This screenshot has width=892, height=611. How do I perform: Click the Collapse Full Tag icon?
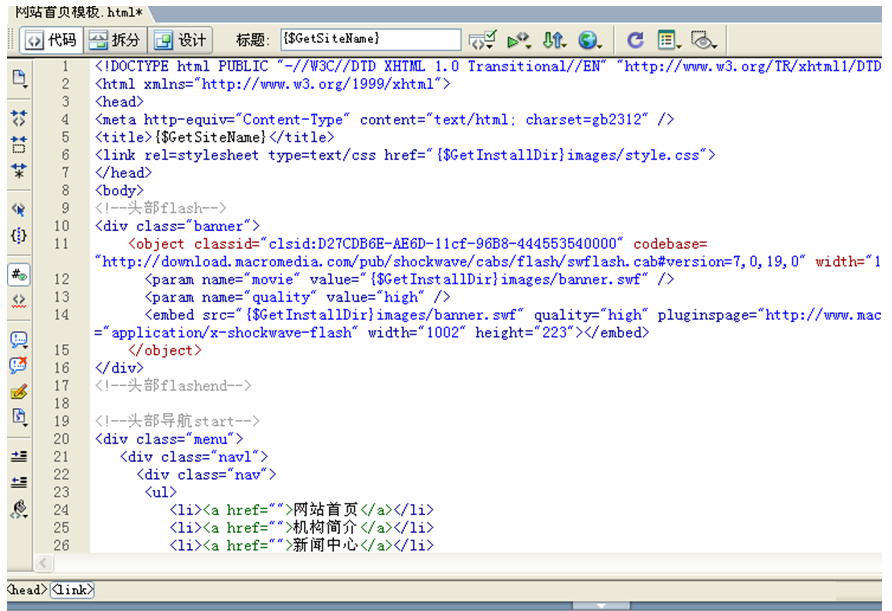pos(19,118)
